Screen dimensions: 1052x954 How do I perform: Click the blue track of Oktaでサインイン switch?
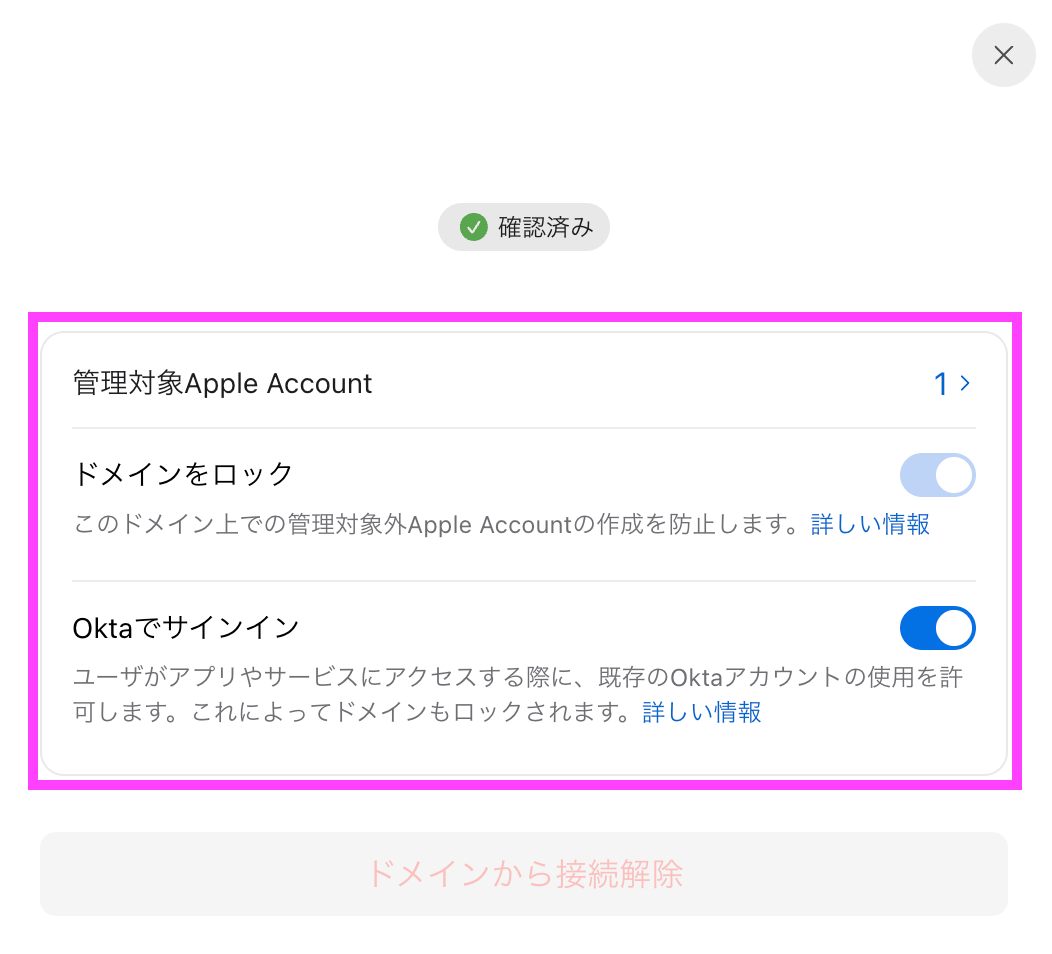[x=916, y=628]
